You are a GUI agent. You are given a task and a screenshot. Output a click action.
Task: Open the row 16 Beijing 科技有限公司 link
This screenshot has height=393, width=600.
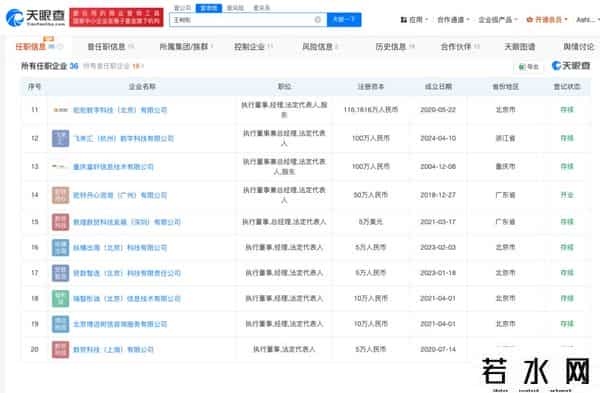coord(120,248)
